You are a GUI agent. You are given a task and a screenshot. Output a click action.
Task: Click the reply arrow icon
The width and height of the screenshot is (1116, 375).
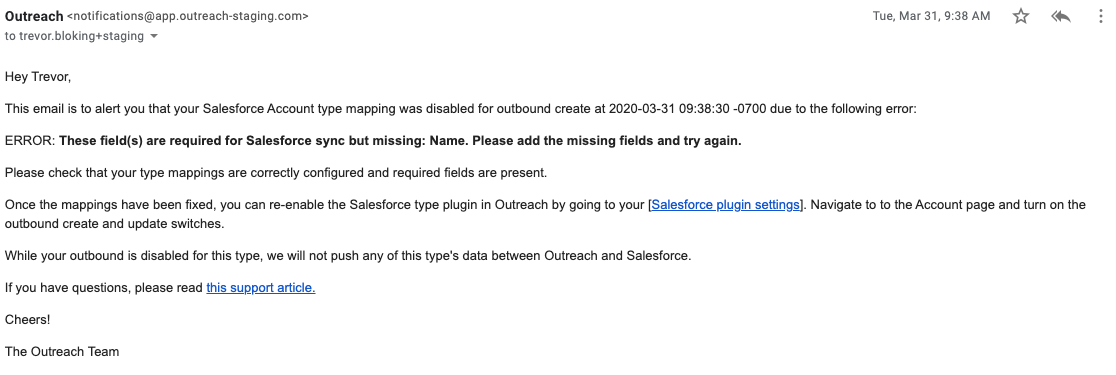point(1061,16)
